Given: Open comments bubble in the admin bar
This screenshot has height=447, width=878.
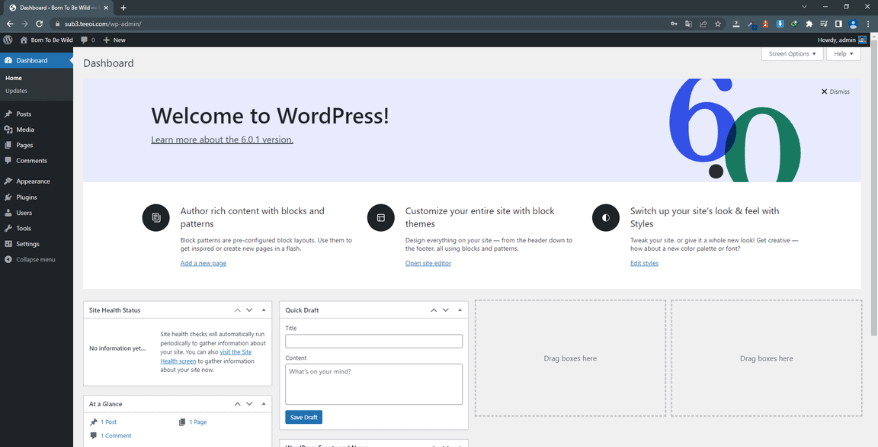Looking at the screenshot, I should tap(87, 40).
